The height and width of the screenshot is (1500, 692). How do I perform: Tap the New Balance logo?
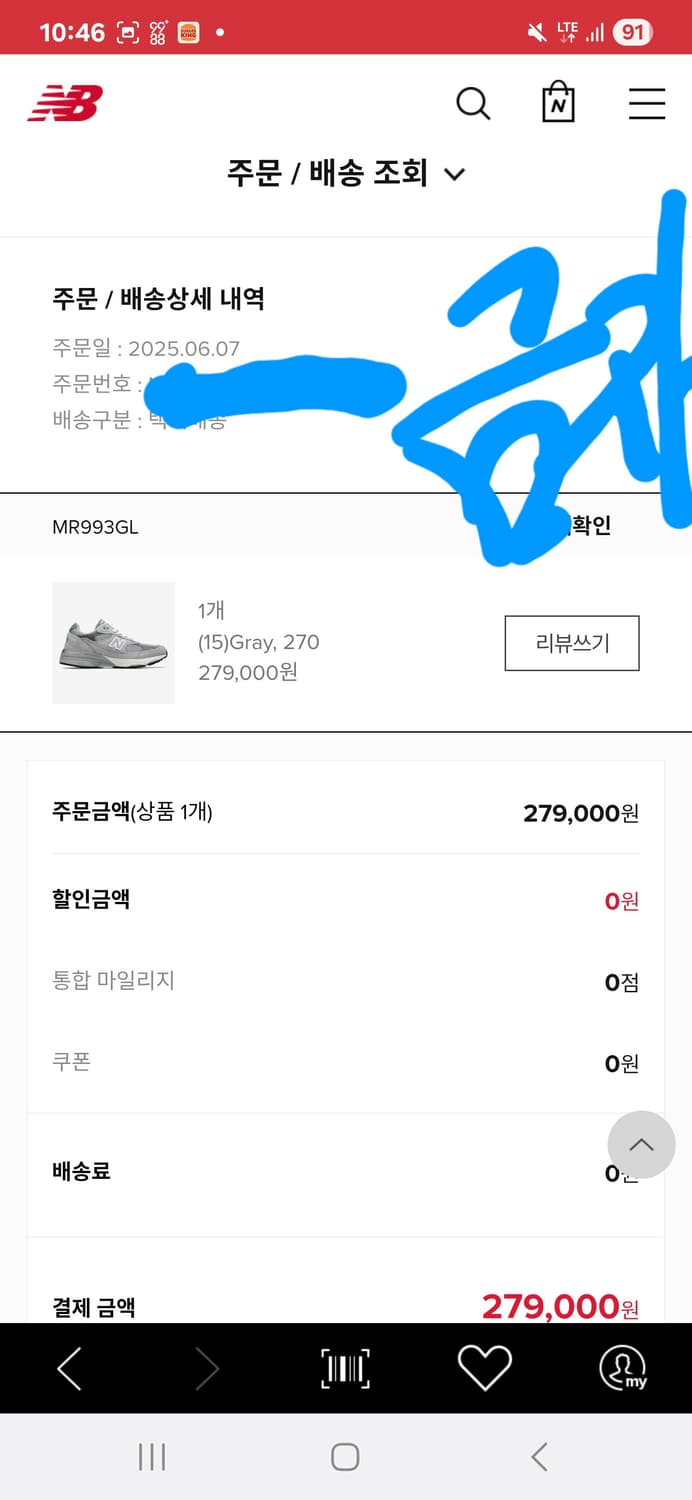(x=65, y=103)
